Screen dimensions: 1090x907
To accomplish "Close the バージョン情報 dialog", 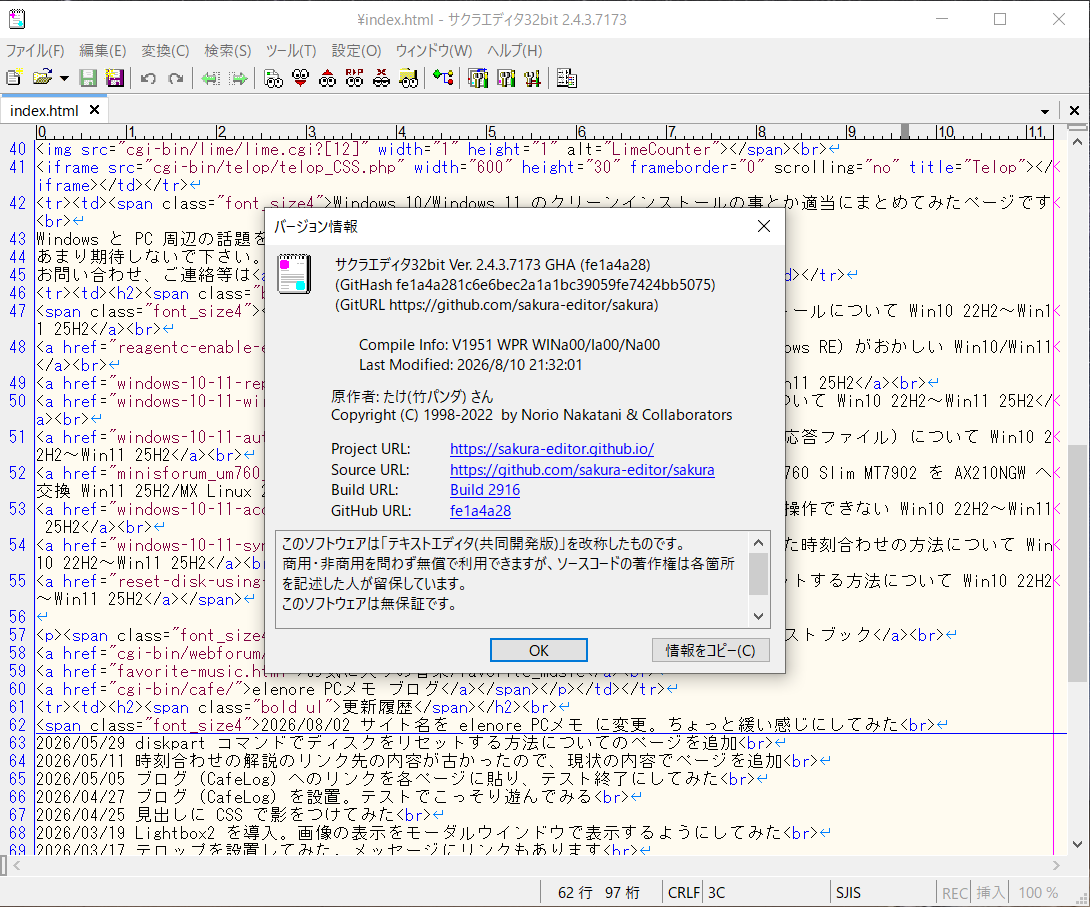I will click(764, 226).
